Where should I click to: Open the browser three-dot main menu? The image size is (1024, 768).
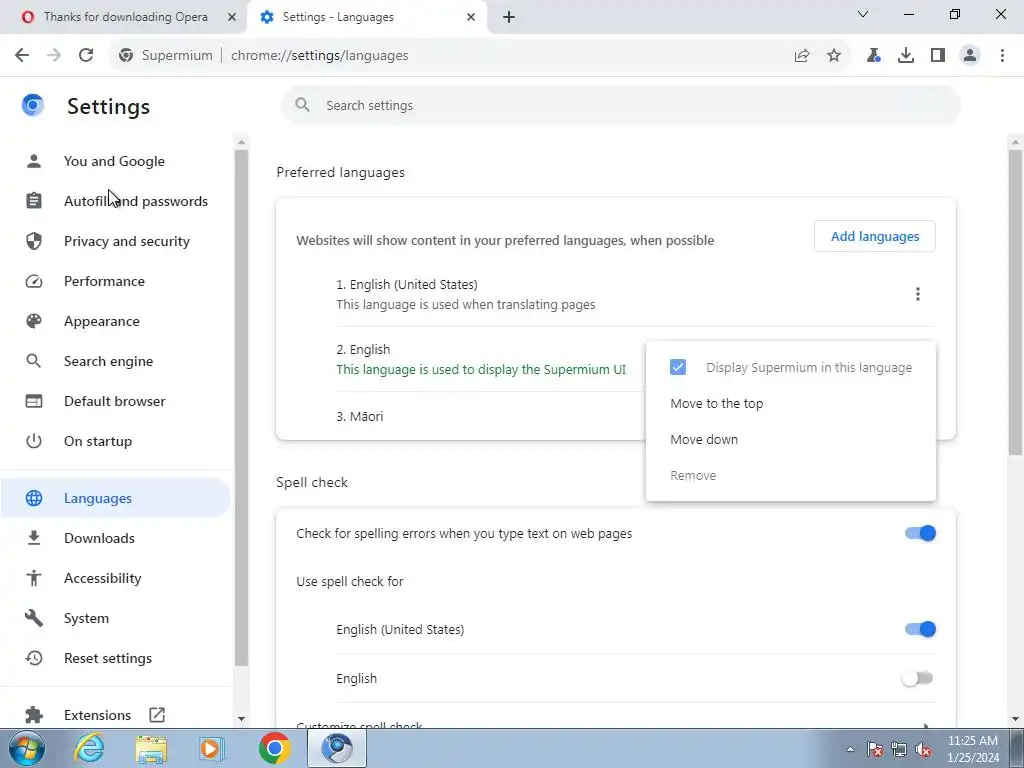coord(1002,56)
